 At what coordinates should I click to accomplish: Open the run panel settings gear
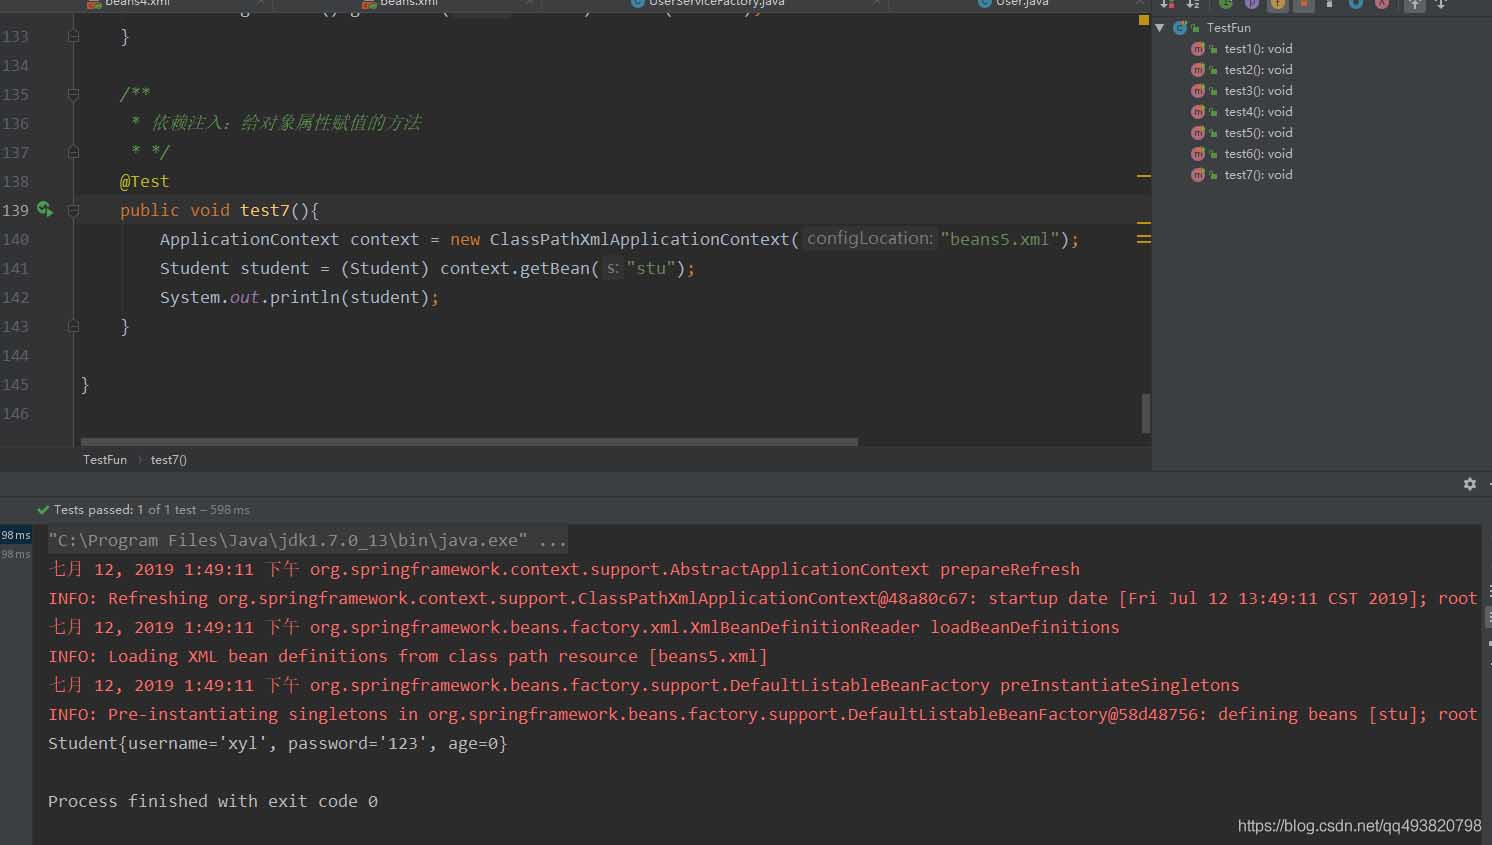[x=1469, y=484]
